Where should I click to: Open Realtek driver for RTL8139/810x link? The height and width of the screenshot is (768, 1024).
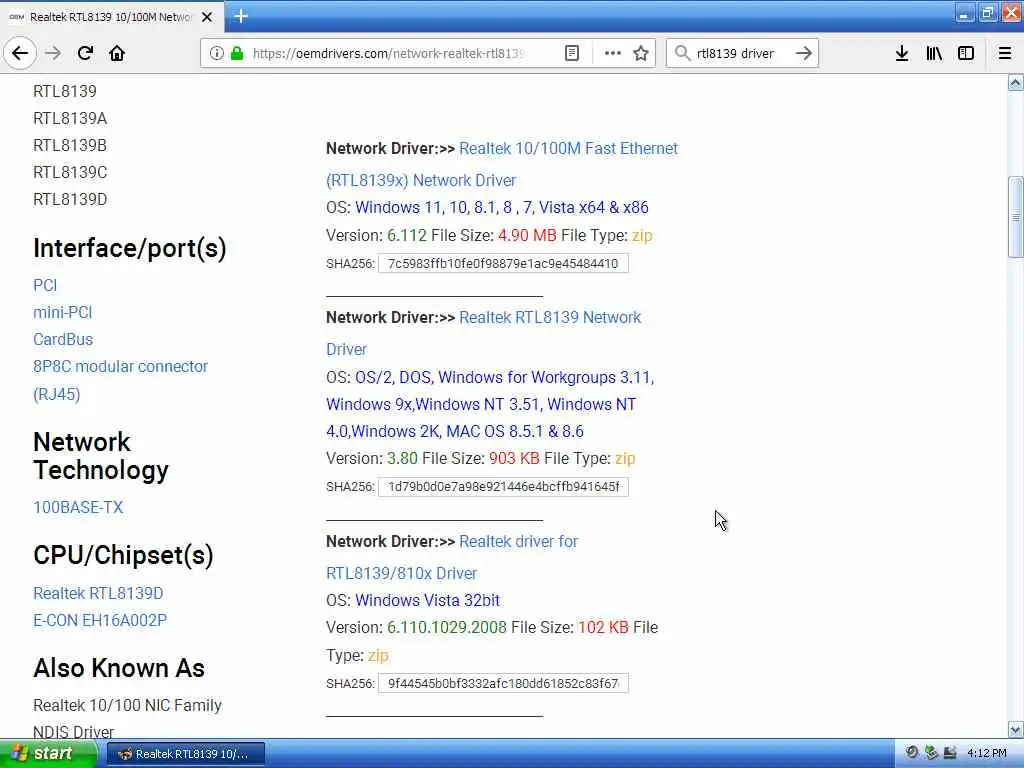pyautogui.click(x=452, y=557)
